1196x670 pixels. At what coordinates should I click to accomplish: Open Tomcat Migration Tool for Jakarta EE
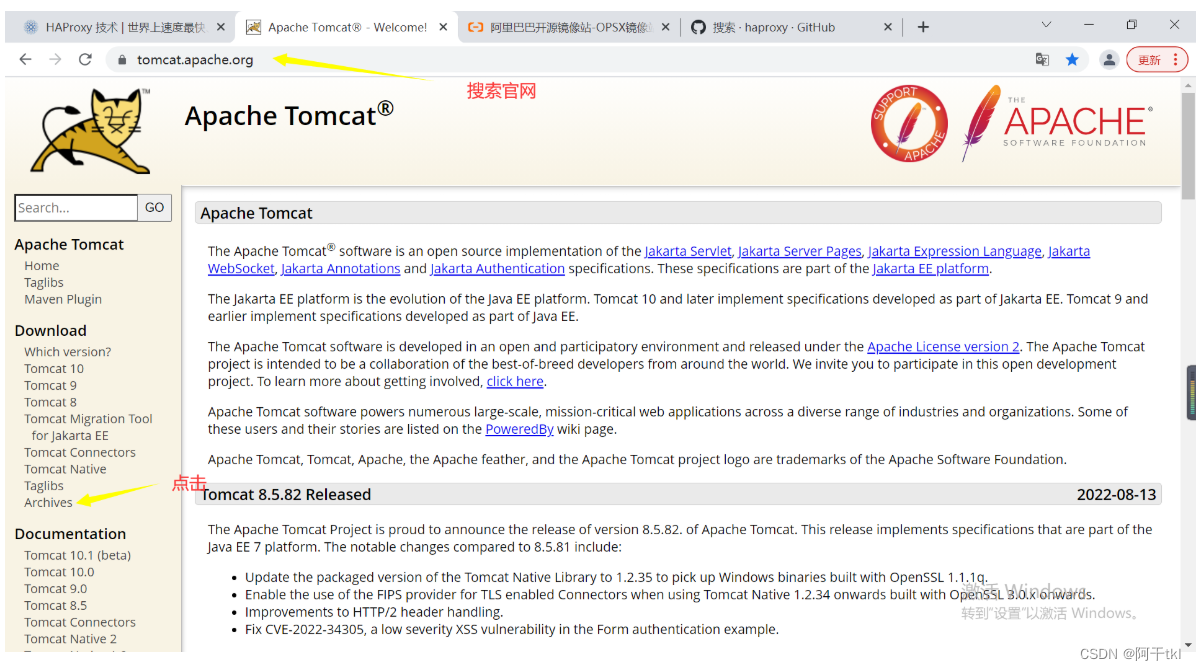point(88,427)
